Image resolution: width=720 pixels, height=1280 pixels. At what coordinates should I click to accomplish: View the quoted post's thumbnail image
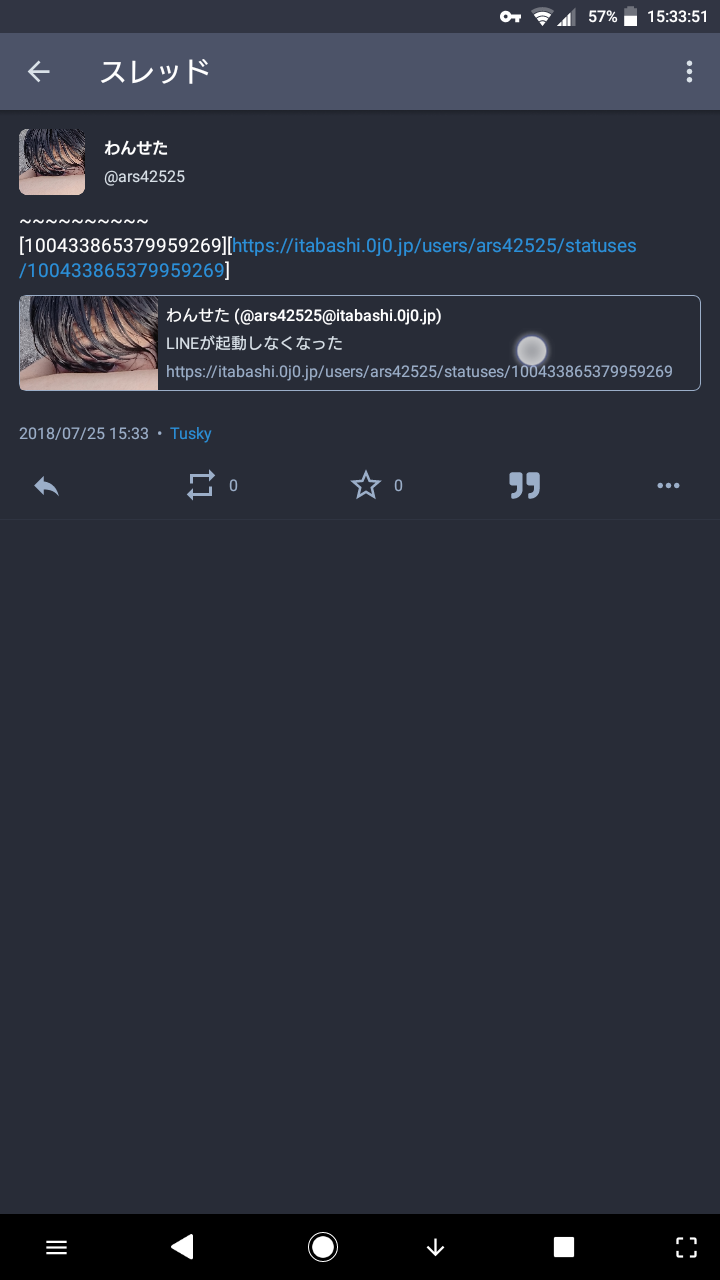[x=89, y=343]
